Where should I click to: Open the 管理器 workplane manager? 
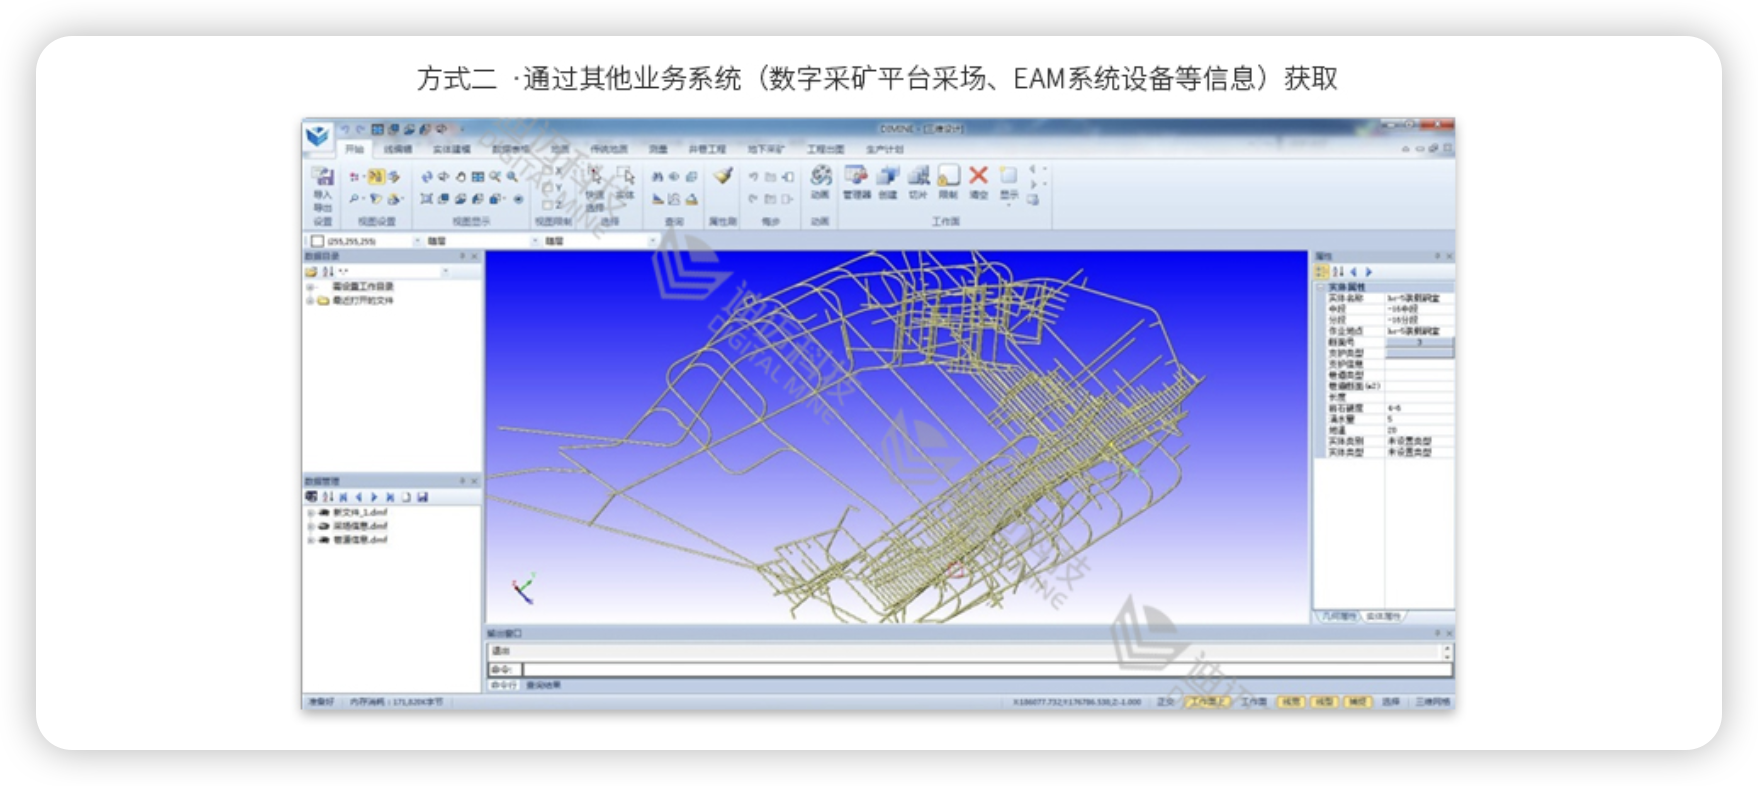[856, 177]
